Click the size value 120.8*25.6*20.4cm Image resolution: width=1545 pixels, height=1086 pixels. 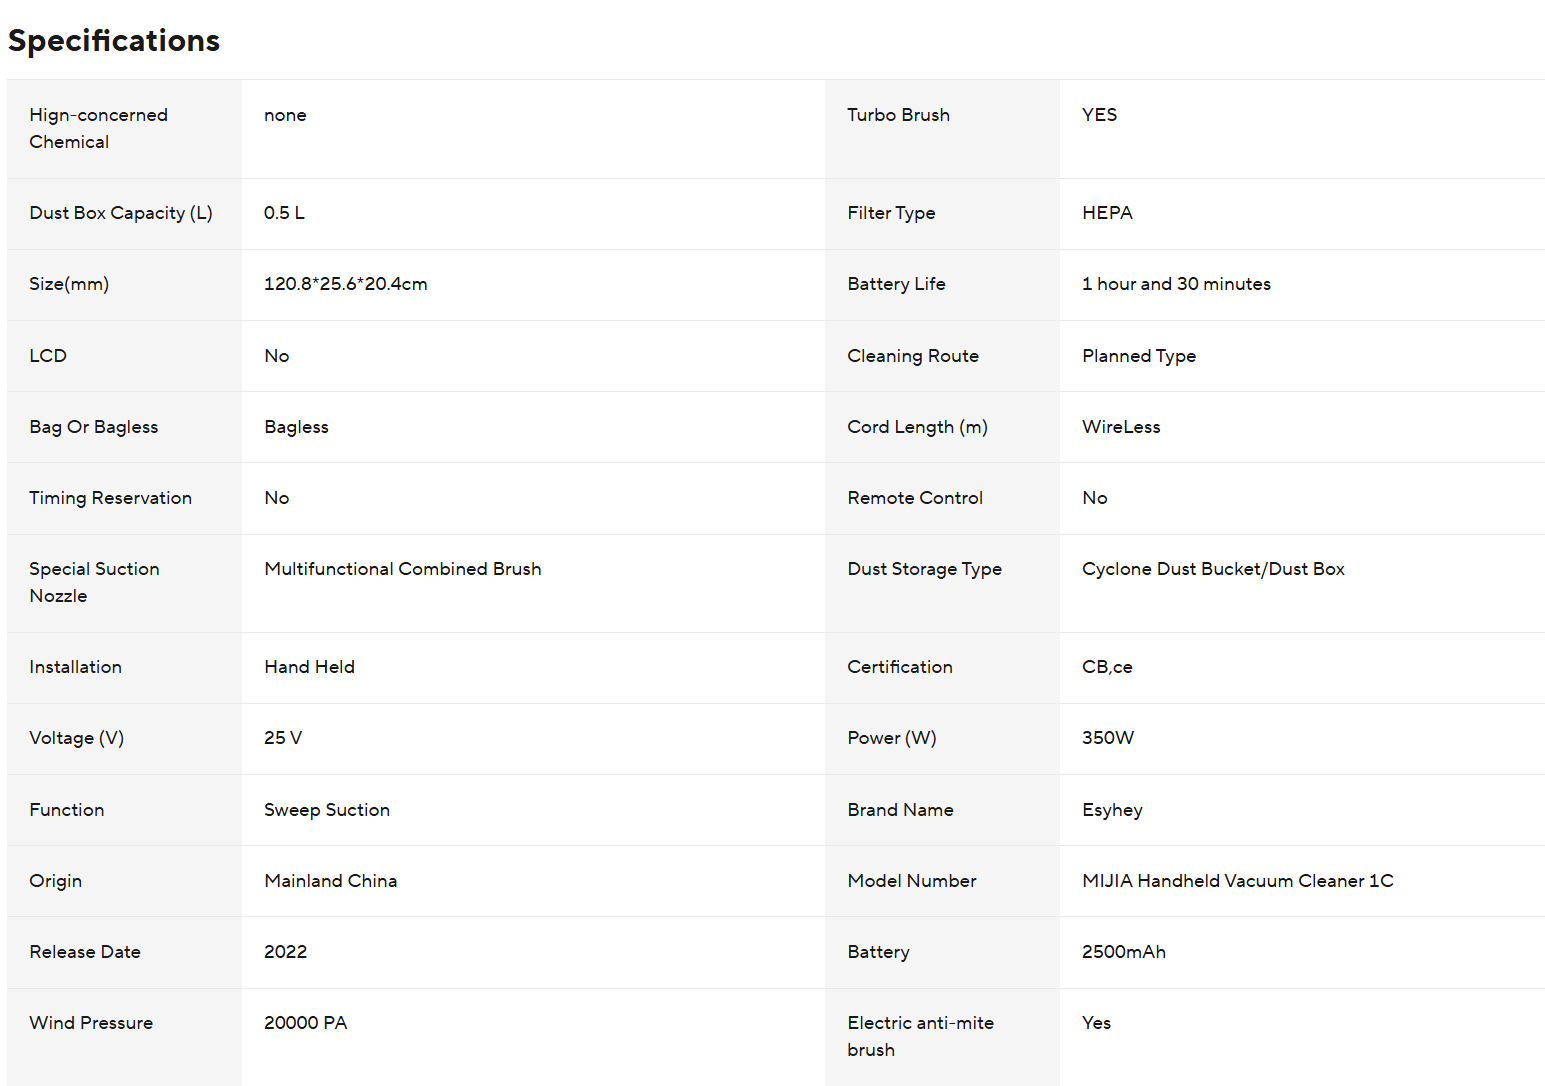(345, 284)
